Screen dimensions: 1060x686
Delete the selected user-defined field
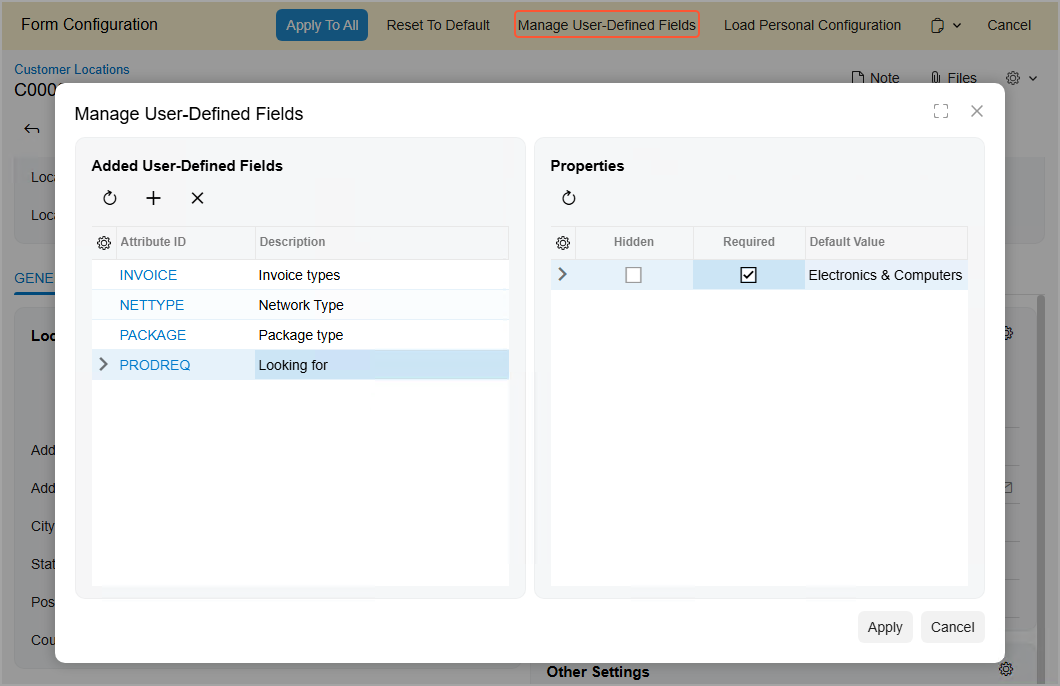point(197,198)
